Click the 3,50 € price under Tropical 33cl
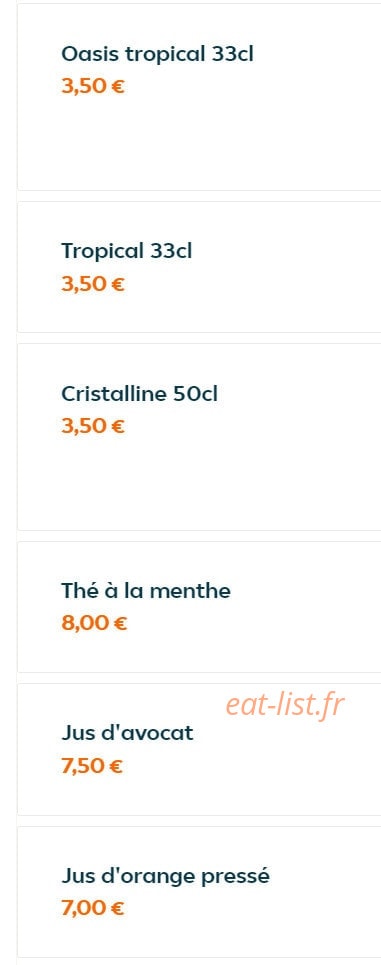 click(92, 284)
